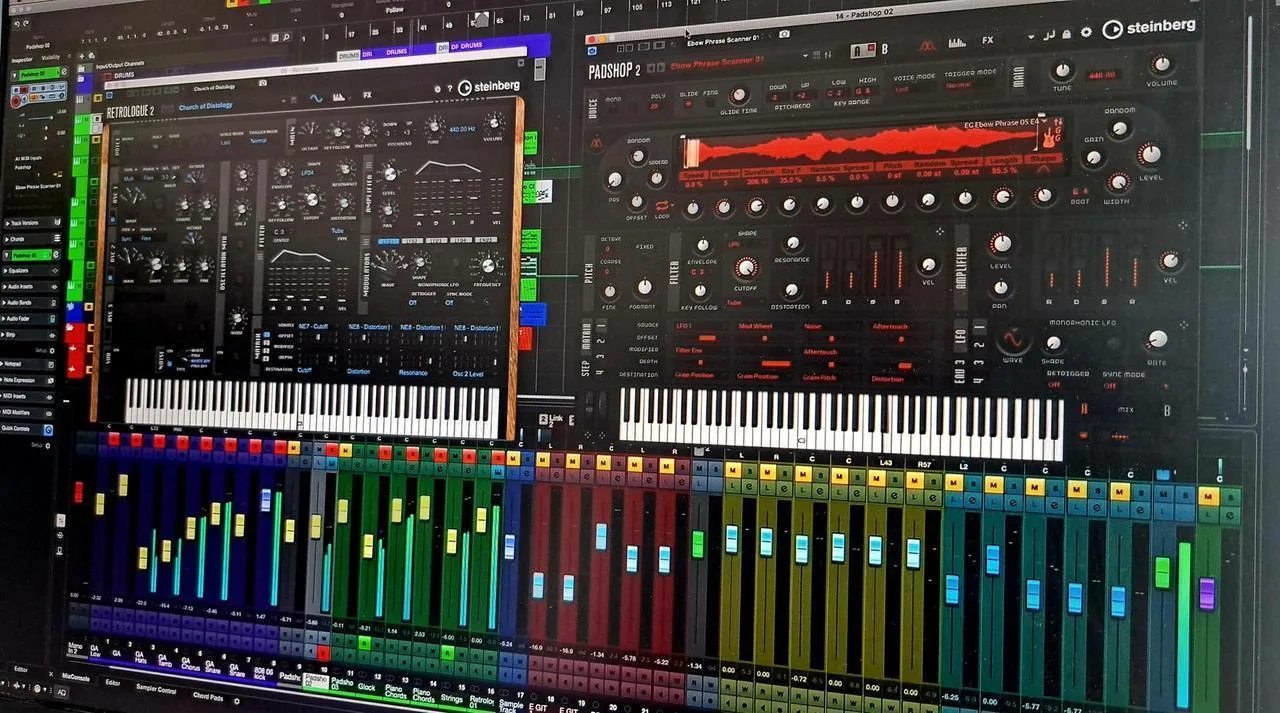Click the Padshop Tune knob
Screen dimensions: 1280x713
coord(1063,71)
